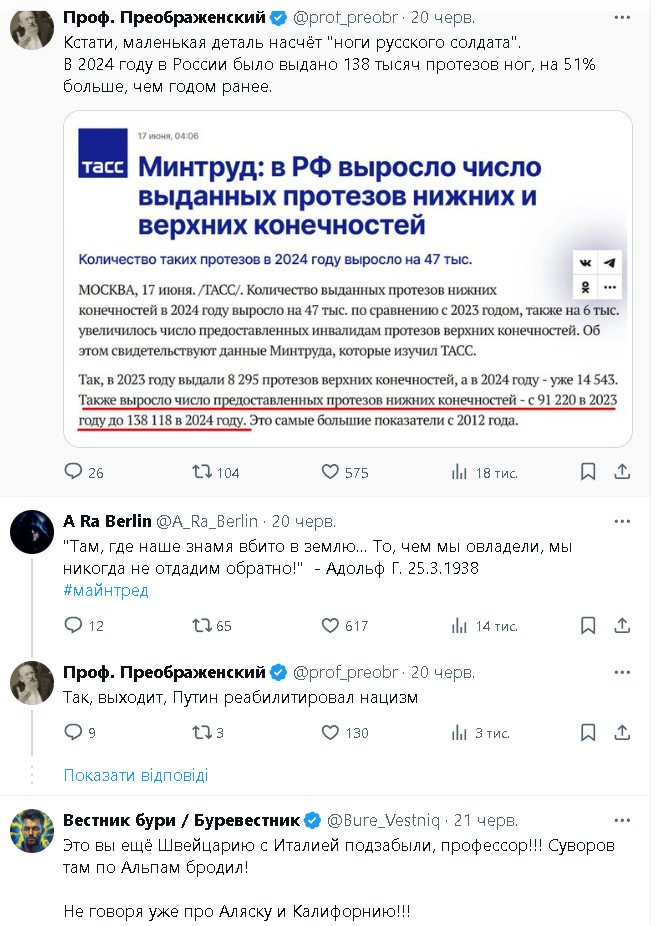Open more options for A Ra Berlin's tweet
662x926 pixels.
tap(622, 521)
